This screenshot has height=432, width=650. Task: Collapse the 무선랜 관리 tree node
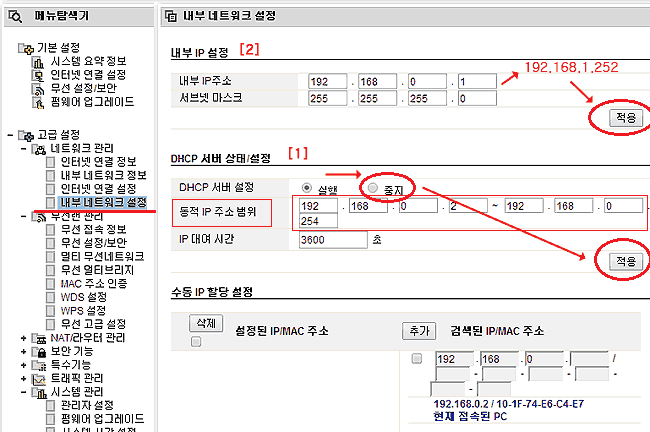click(24, 216)
